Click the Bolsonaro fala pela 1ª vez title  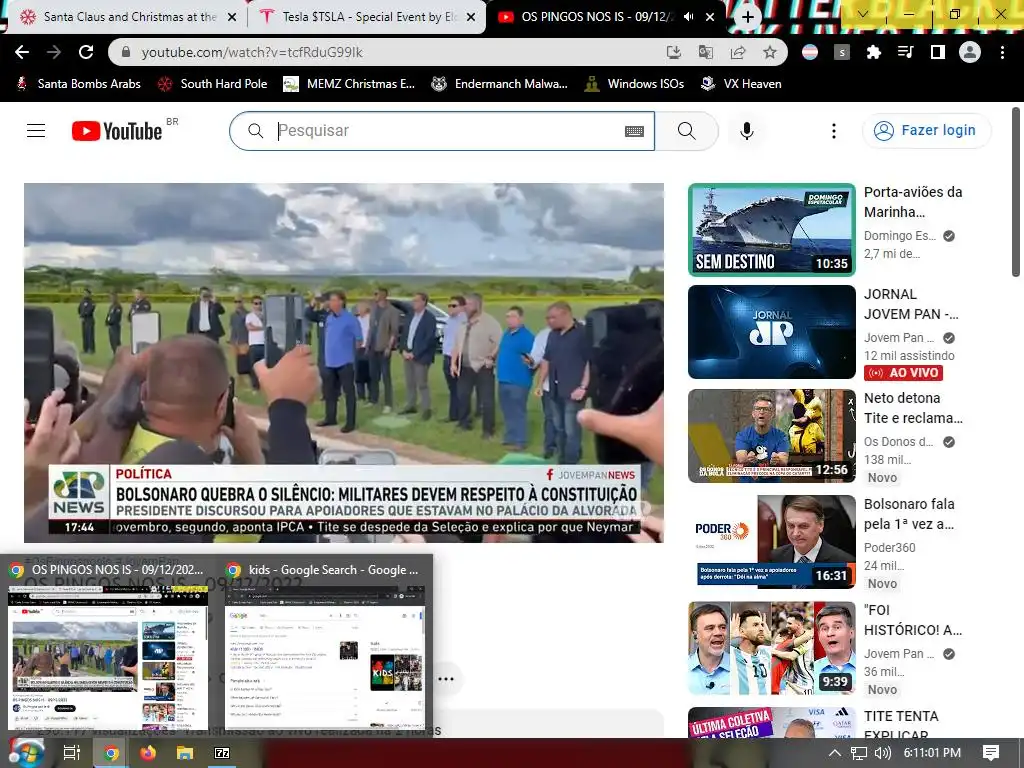[x=909, y=514]
